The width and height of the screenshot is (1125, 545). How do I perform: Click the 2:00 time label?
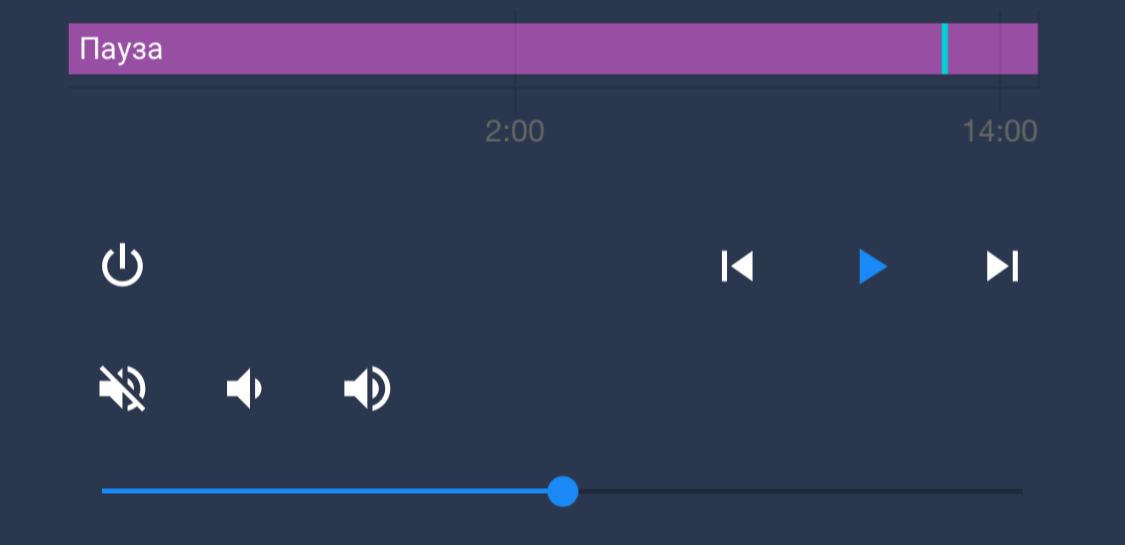tap(514, 131)
